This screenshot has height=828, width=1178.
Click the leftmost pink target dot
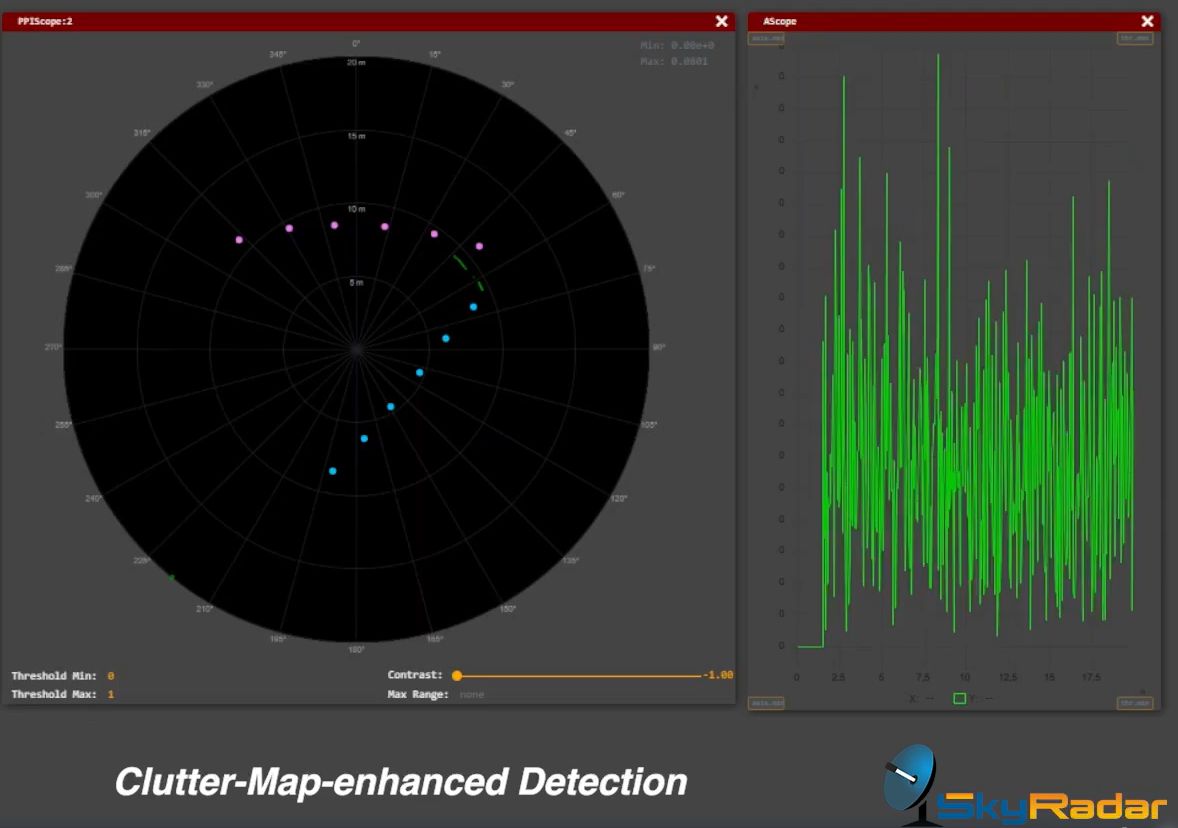click(x=239, y=240)
